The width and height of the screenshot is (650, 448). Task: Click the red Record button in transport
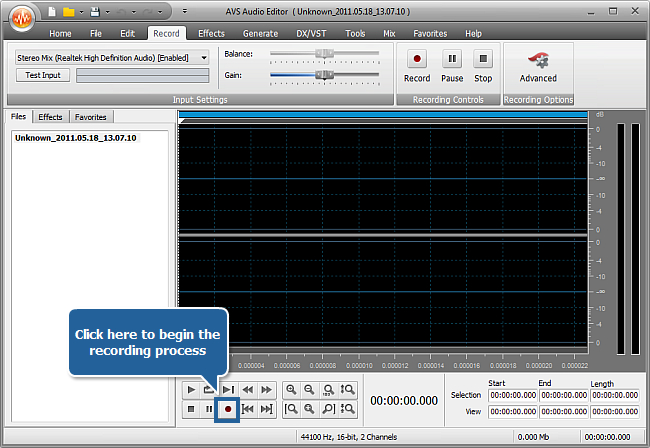228,409
